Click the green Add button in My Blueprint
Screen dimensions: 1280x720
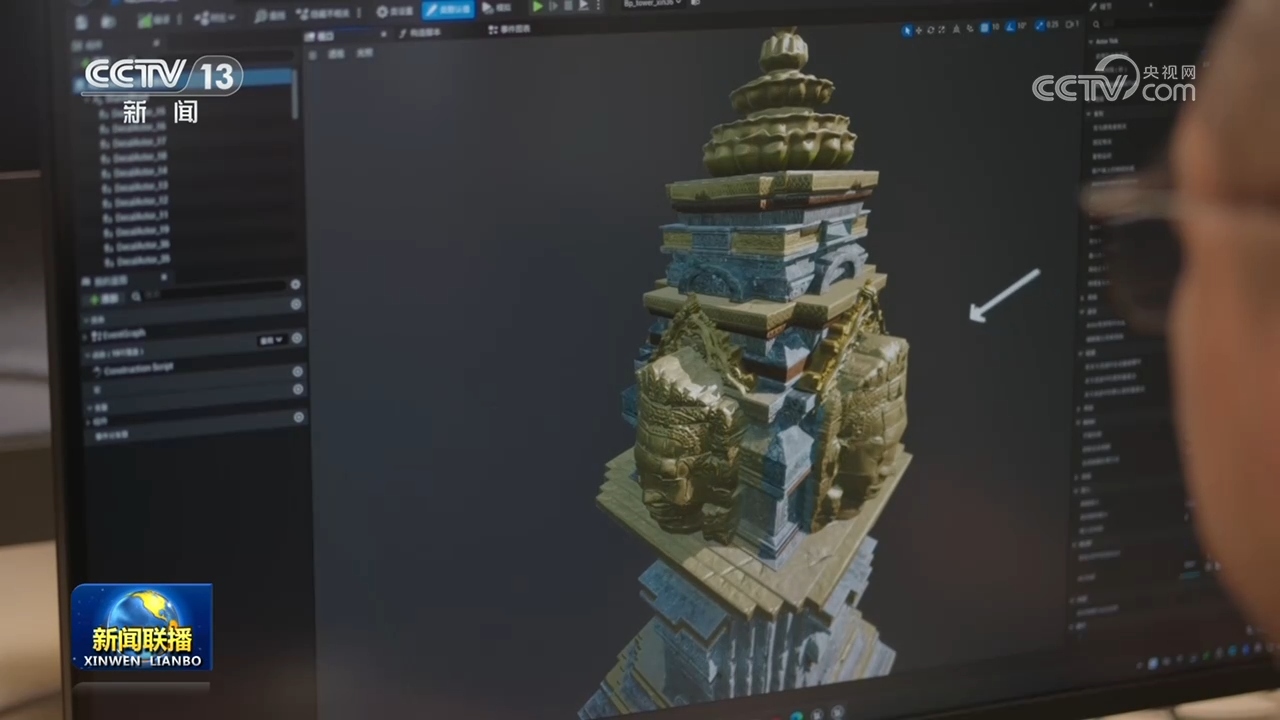pos(105,299)
